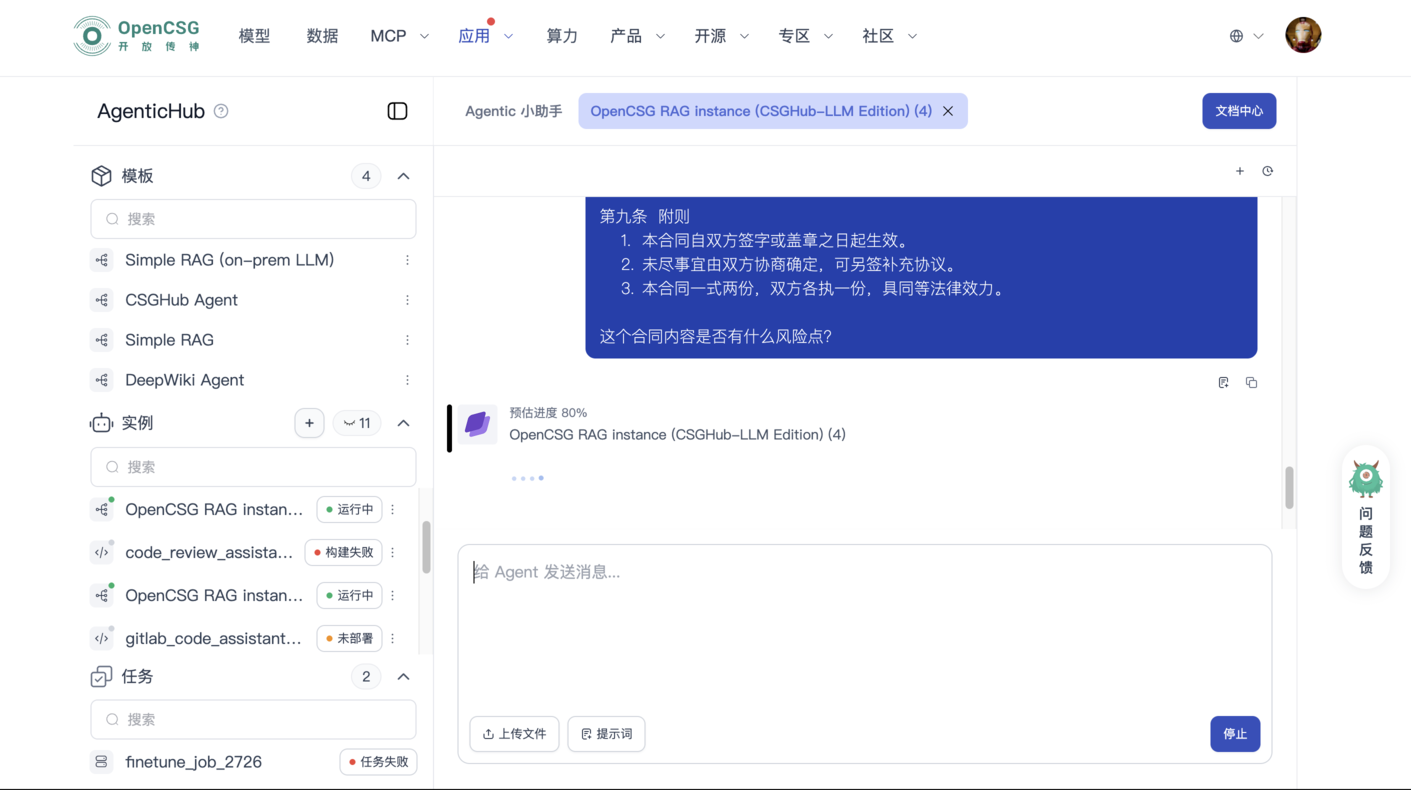Open the feedback monster widget

pos(1365,516)
